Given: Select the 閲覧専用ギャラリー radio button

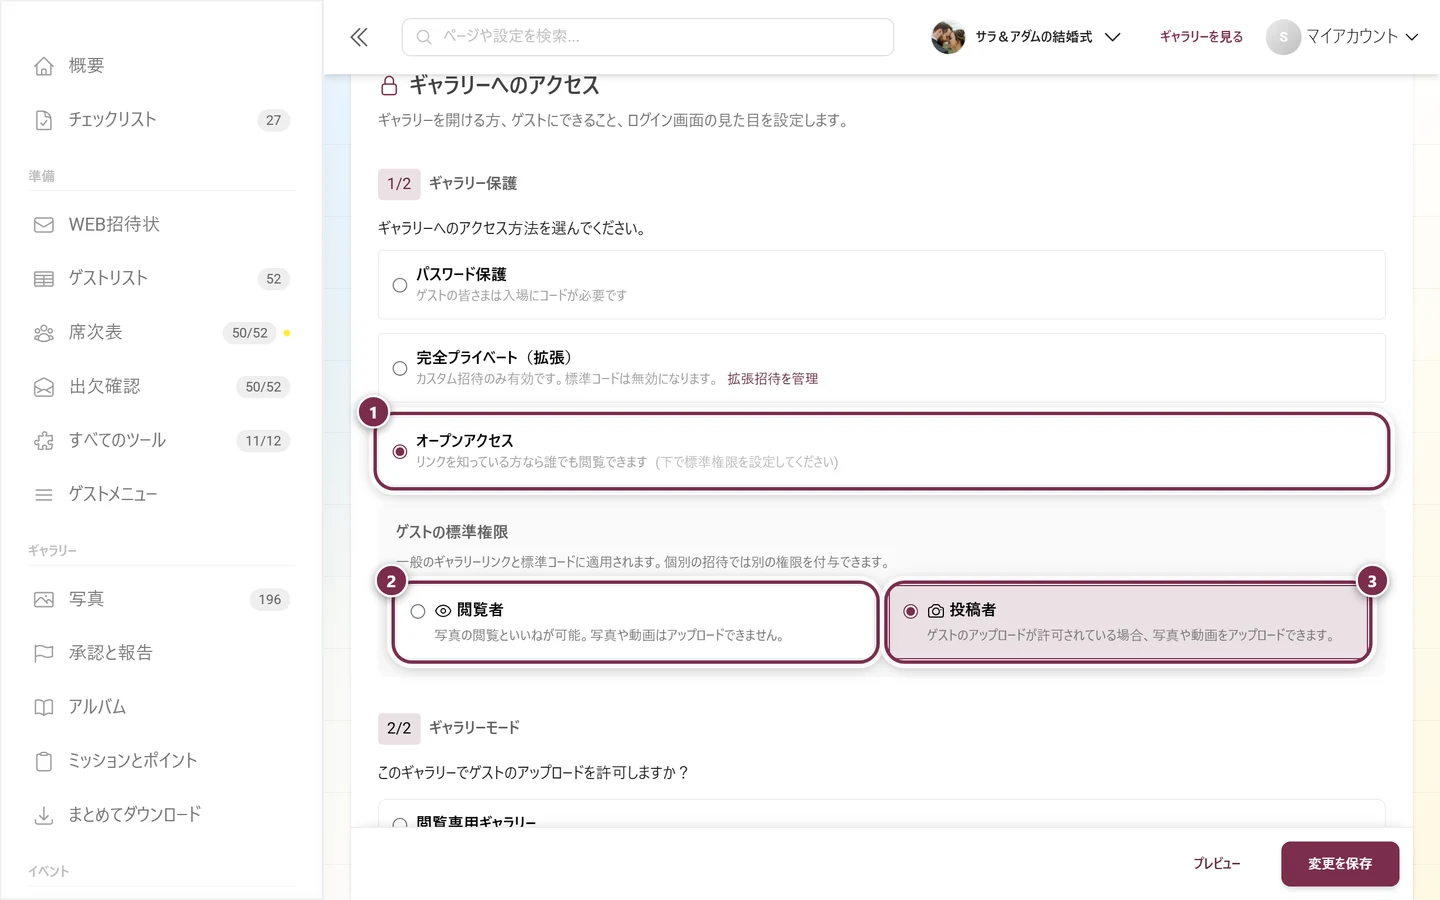Looking at the screenshot, I should (x=400, y=824).
